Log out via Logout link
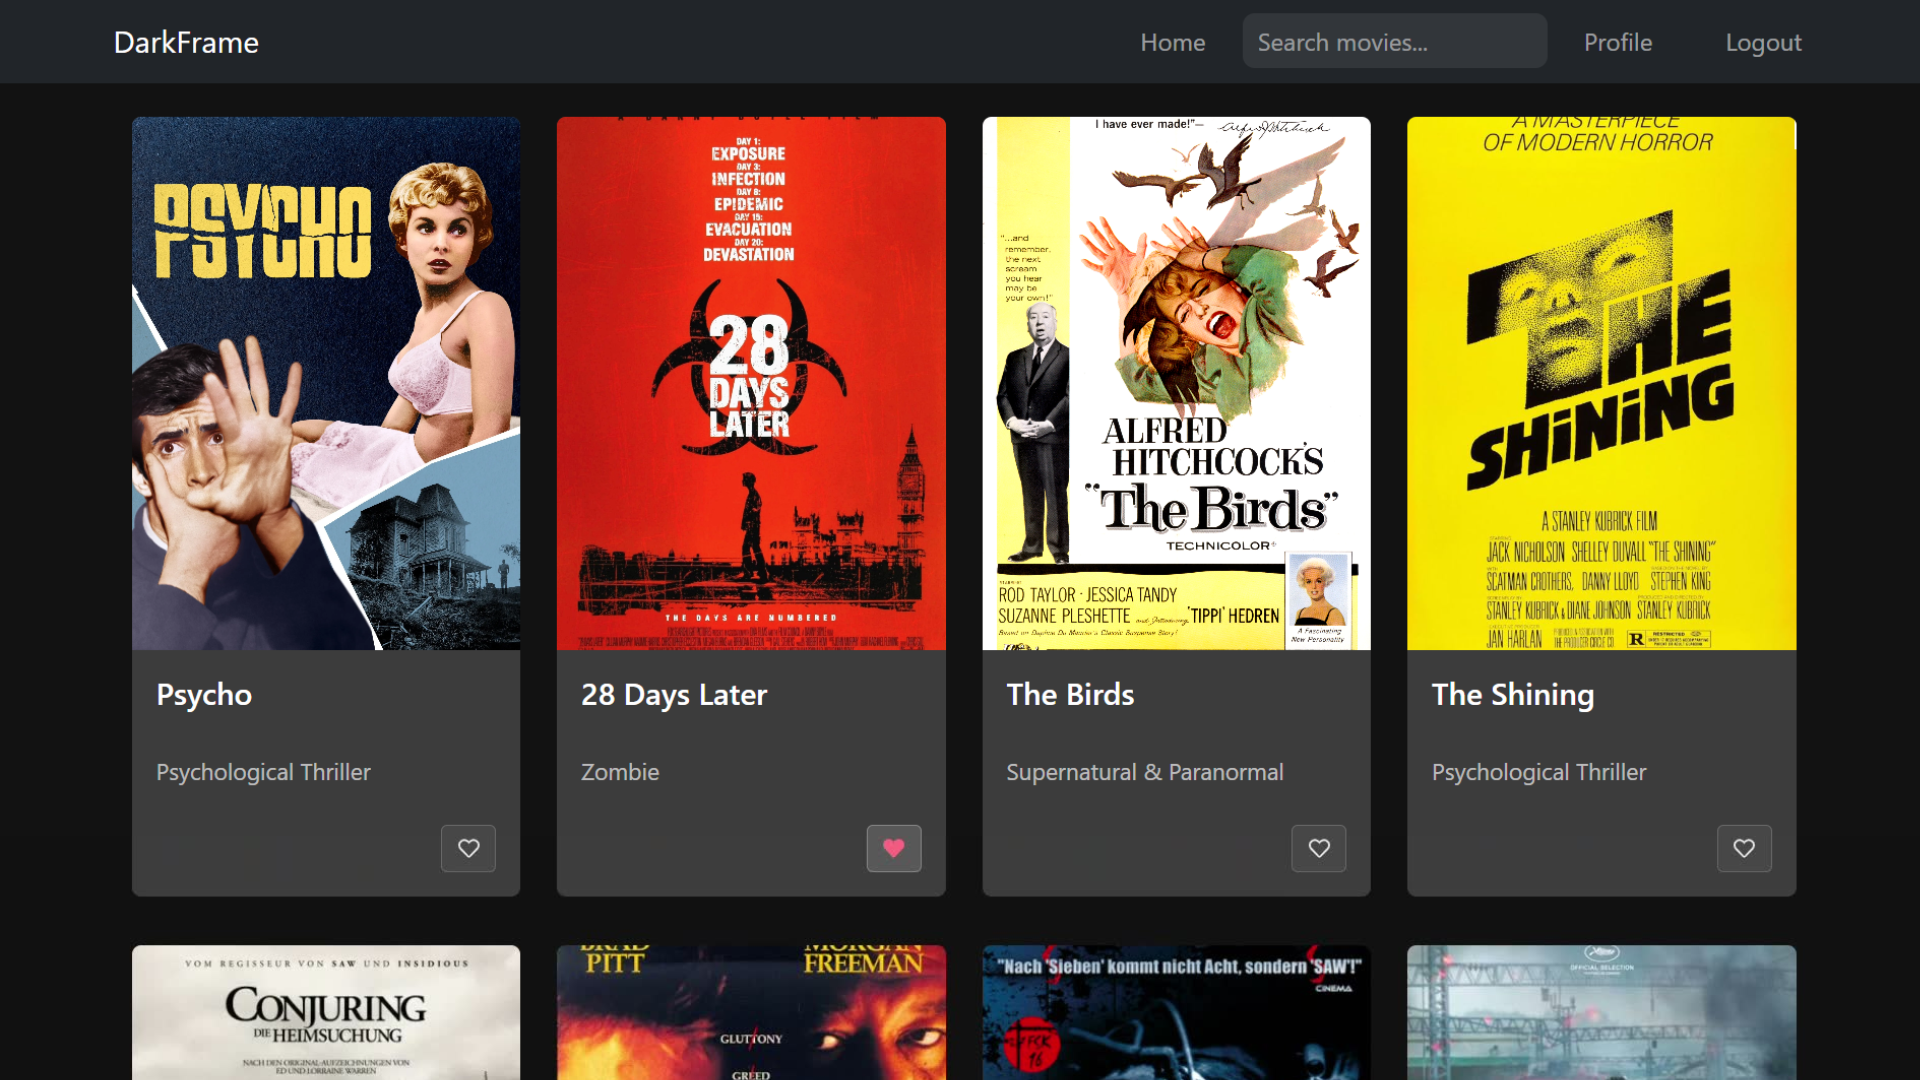The image size is (1920, 1080). pyautogui.click(x=1763, y=42)
